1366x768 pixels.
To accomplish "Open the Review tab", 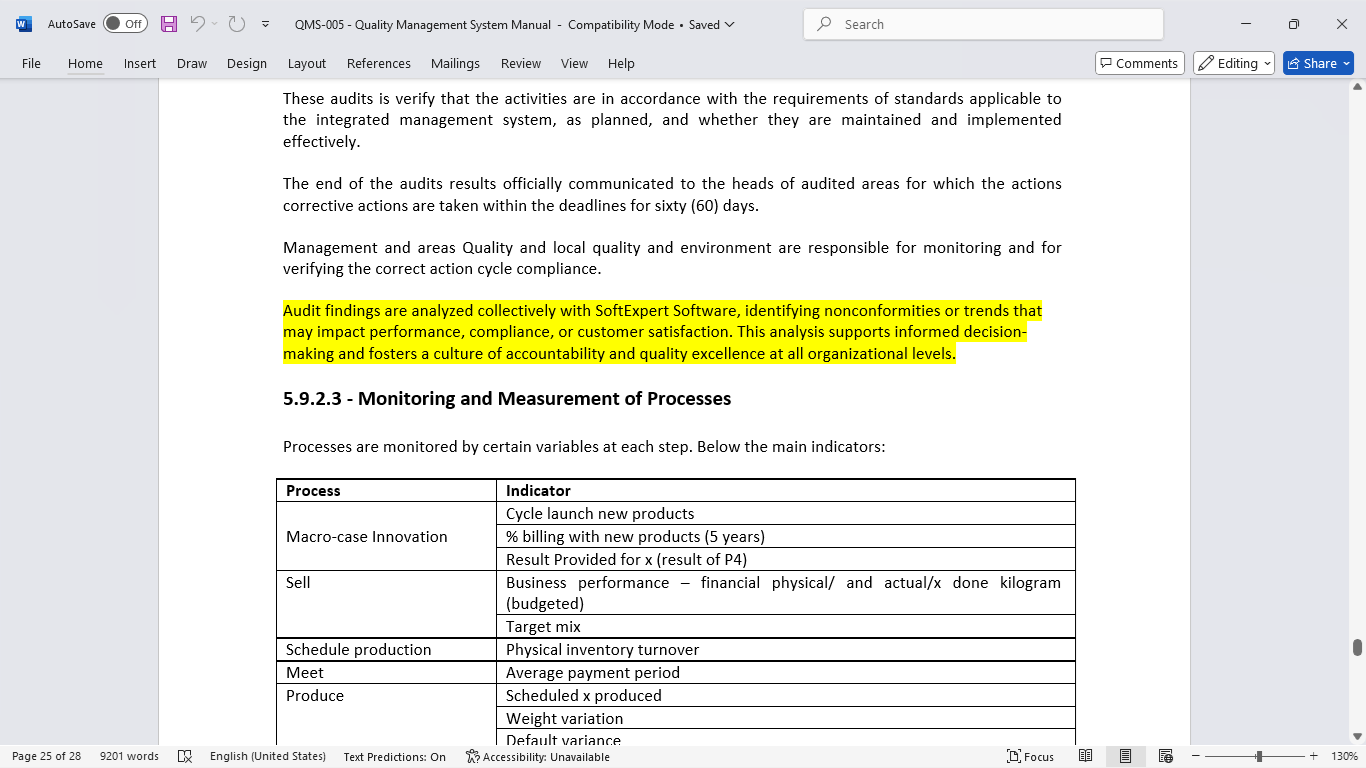I will [521, 63].
